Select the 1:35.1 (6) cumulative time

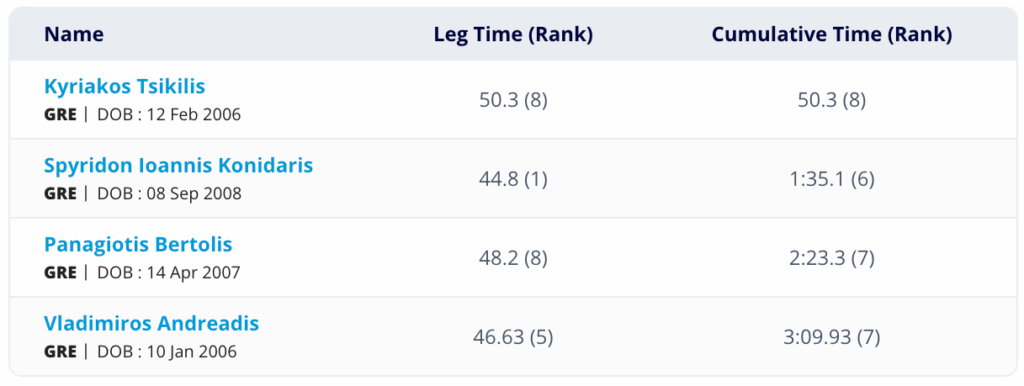(x=832, y=180)
